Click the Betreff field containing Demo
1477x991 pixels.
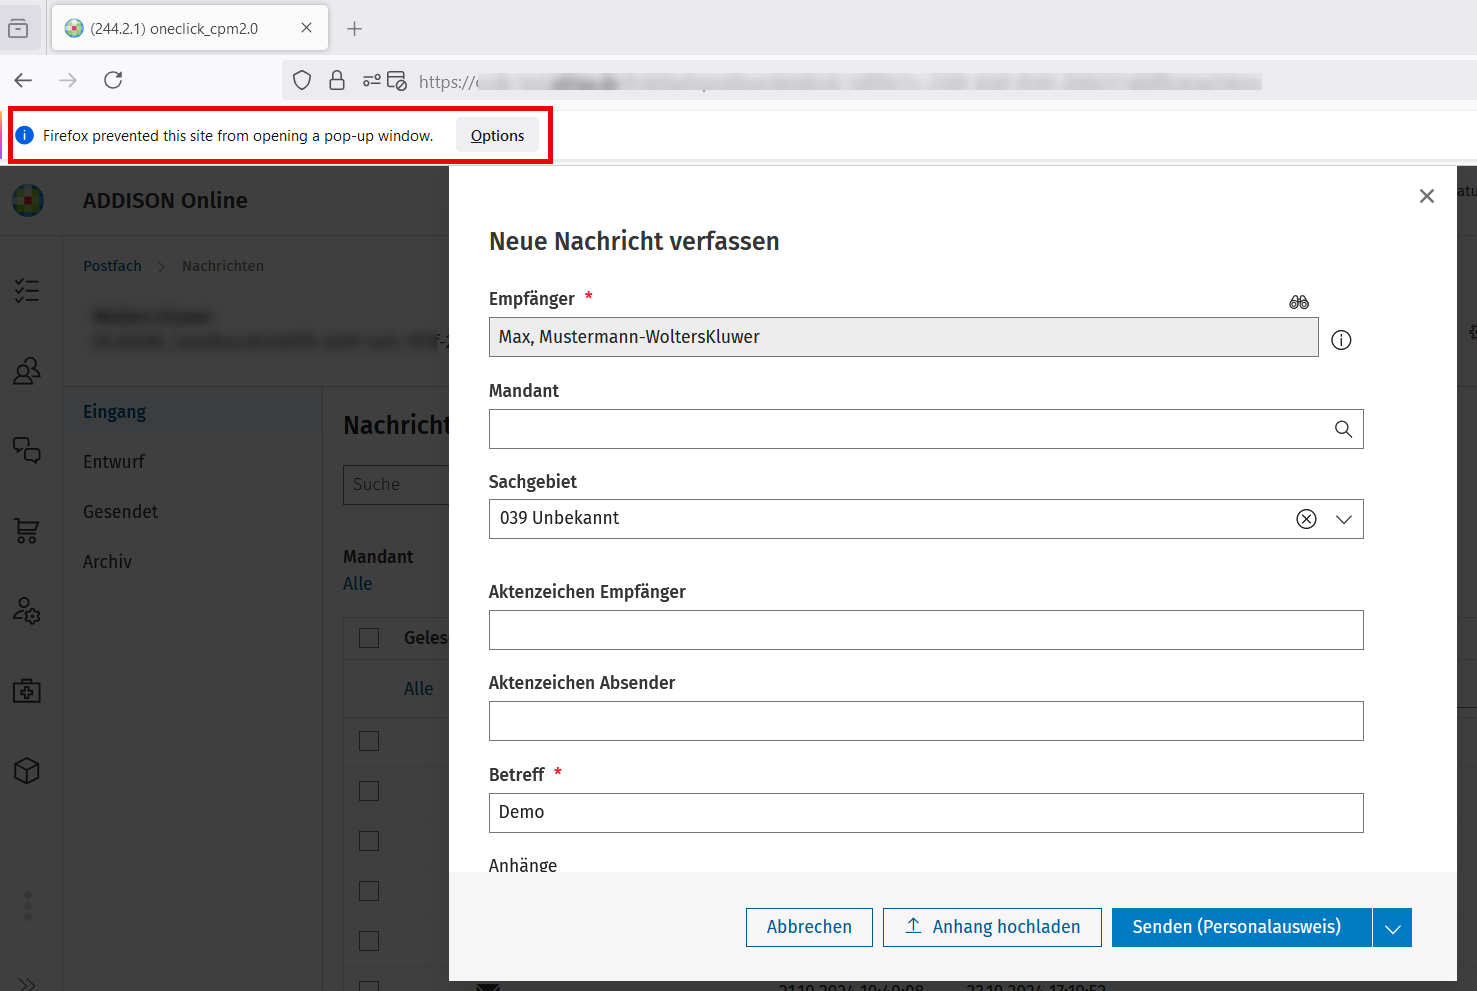(x=926, y=813)
